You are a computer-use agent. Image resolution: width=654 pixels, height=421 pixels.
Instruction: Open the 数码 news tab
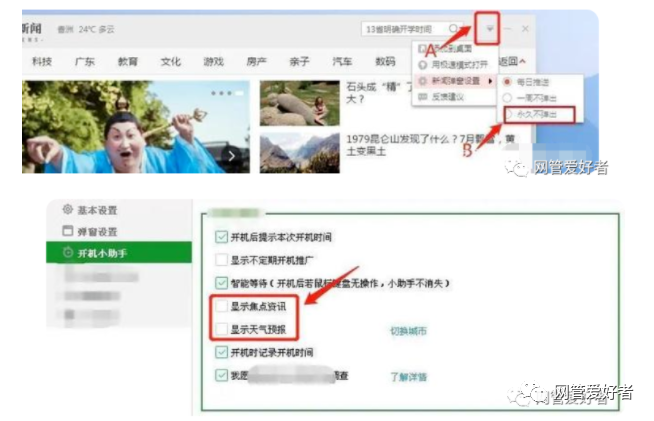tap(385, 61)
